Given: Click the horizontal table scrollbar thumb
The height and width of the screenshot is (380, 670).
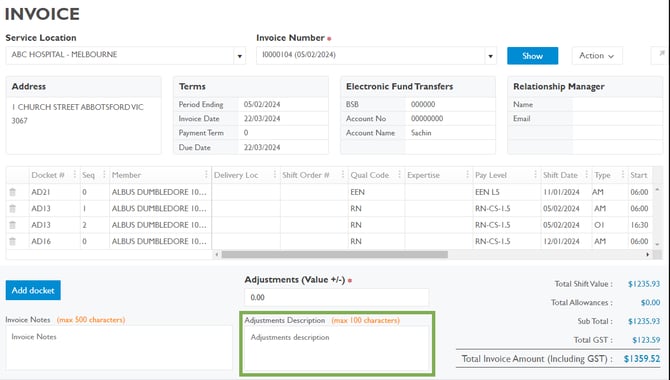Looking at the screenshot, I should [335, 254].
